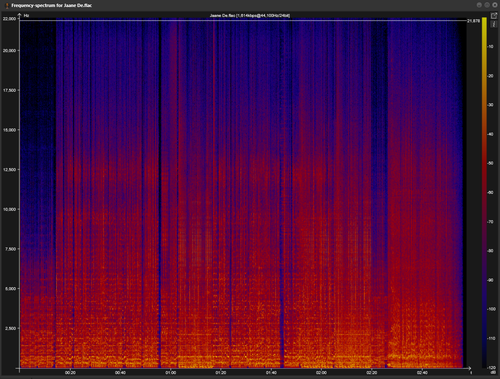Click the '10,000' frequency axis label
The image size is (500, 379).
9,209
